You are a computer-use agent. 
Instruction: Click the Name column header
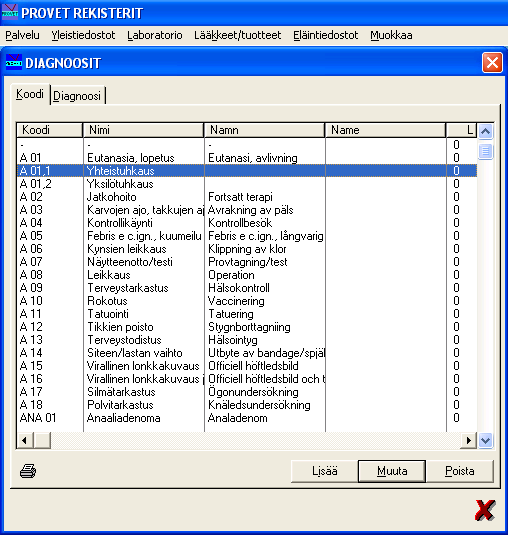pyautogui.click(x=386, y=130)
